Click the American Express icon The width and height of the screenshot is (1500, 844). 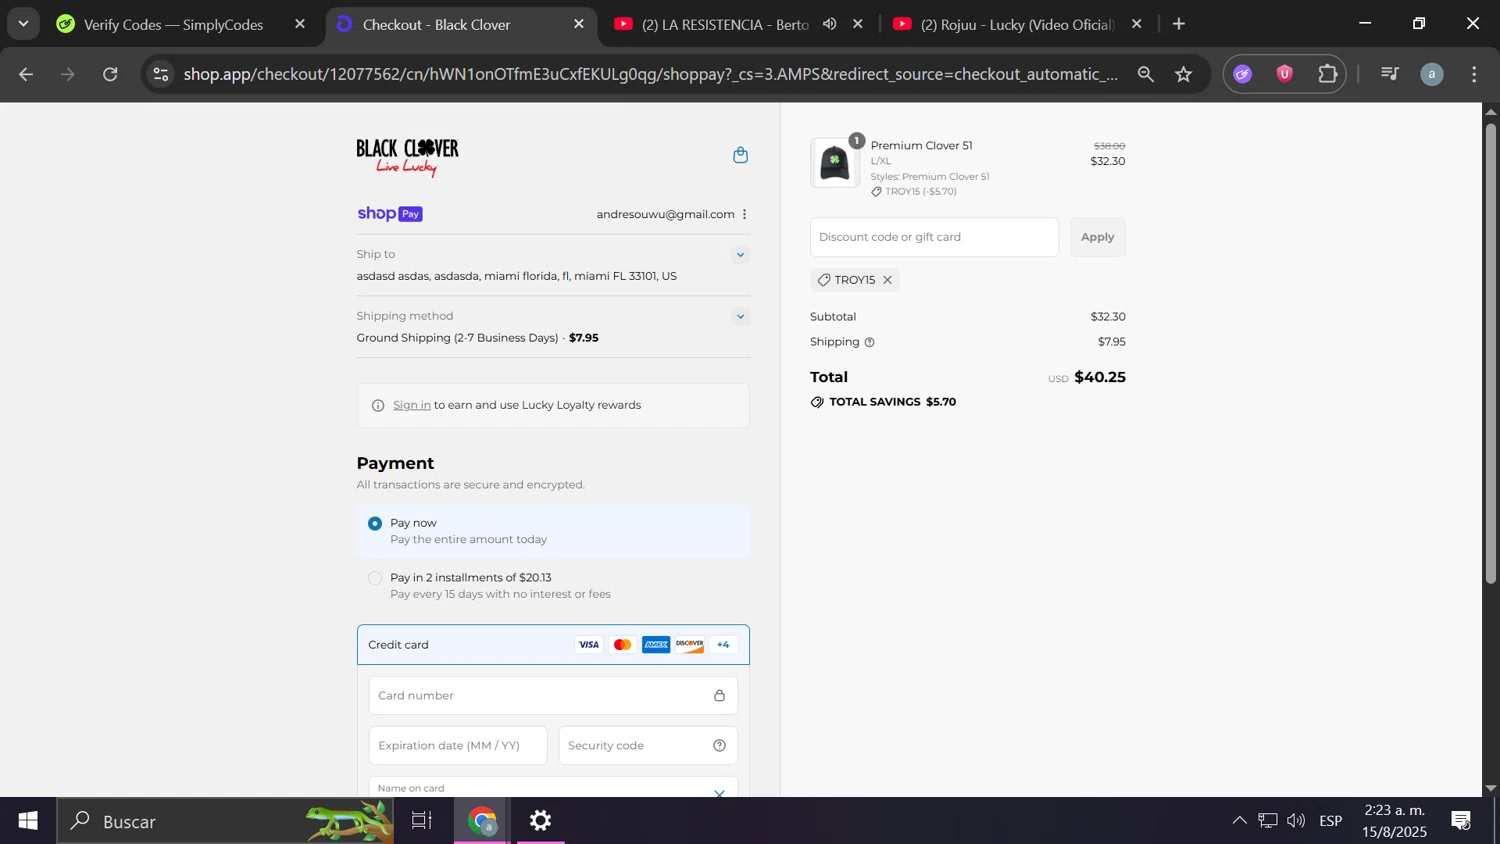point(656,645)
